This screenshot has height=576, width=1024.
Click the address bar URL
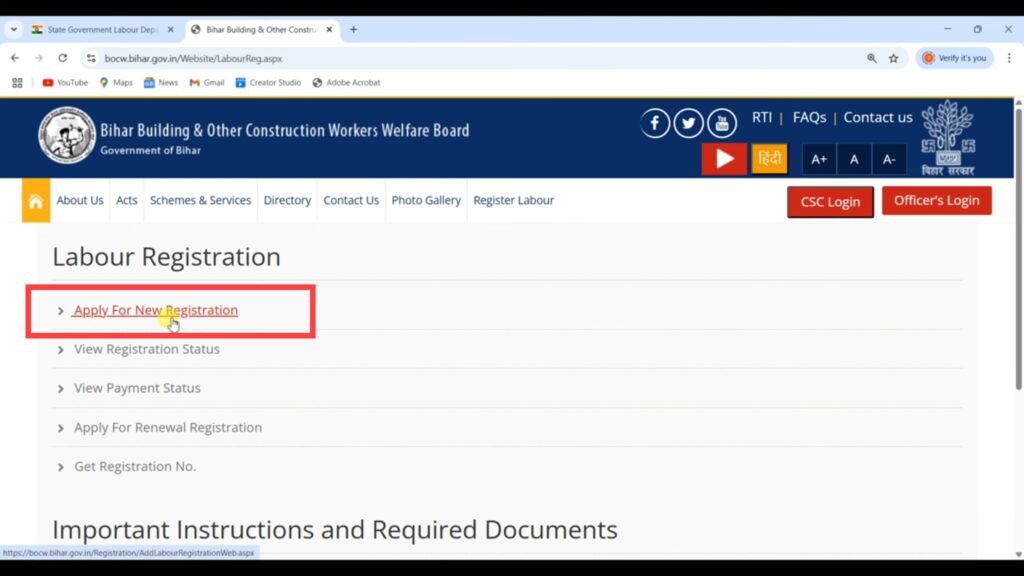pyautogui.click(x=193, y=59)
